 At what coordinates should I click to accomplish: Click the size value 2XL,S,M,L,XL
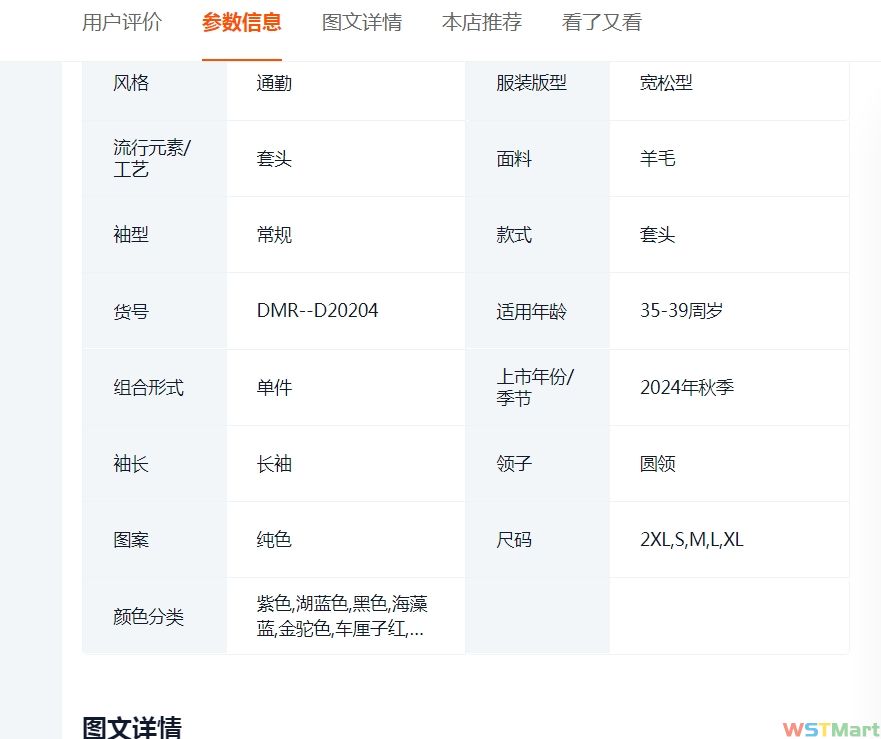[x=692, y=540]
